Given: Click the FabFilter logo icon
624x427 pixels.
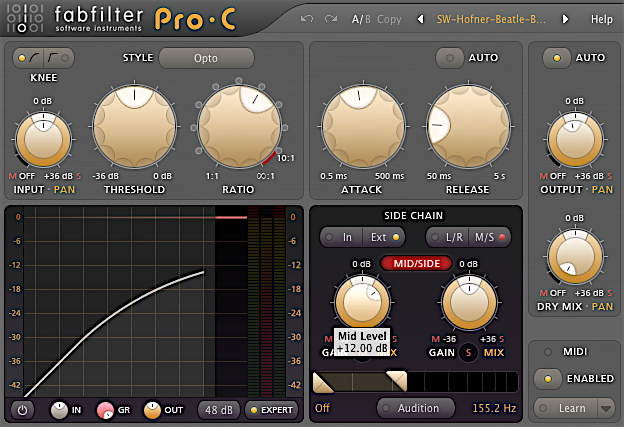Looking at the screenshot, I should point(25,18).
